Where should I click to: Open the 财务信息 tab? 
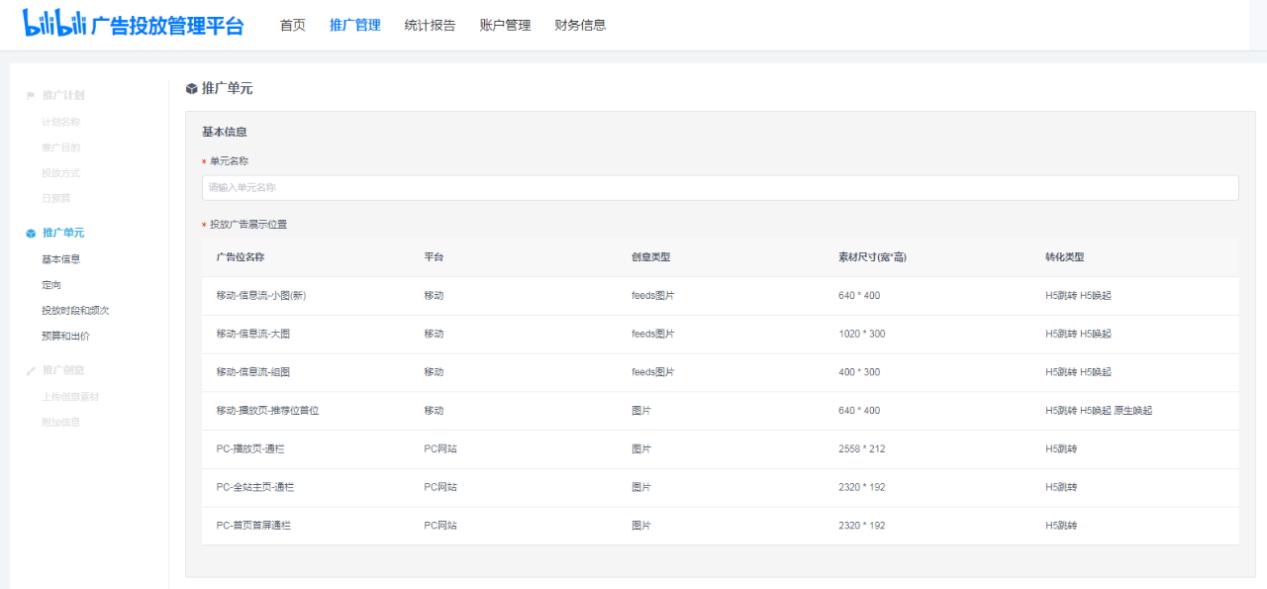pos(580,25)
